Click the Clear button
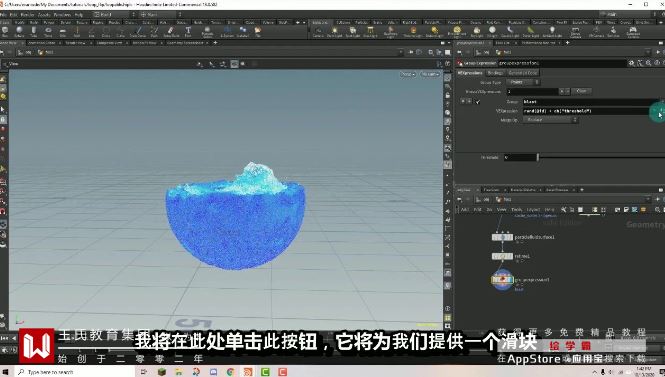Screen dimensions: 665x377 pos(581,91)
